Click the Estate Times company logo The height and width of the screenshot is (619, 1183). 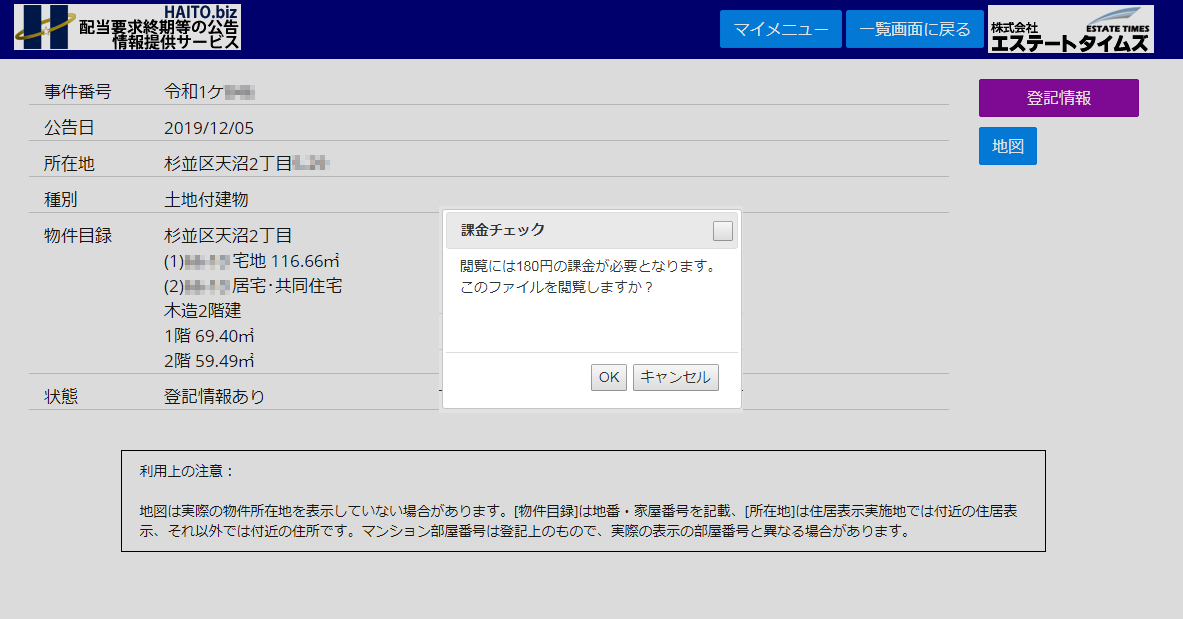click(1070, 29)
